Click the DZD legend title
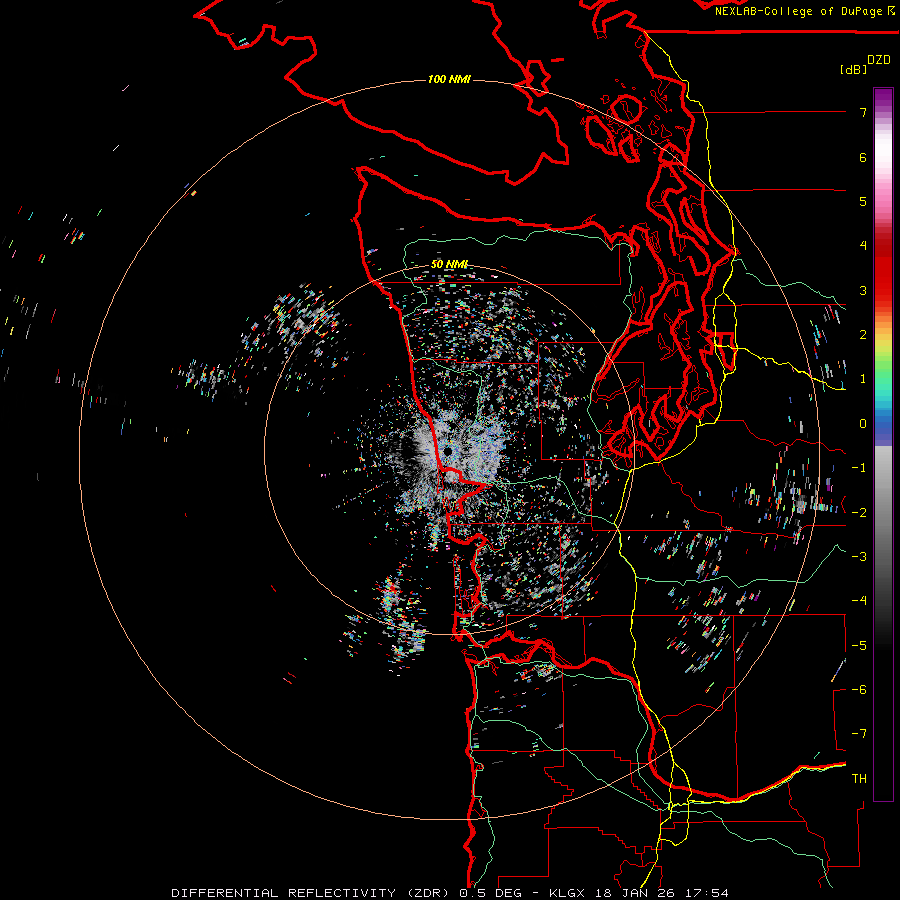The height and width of the screenshot is (900, 900). tap(879, 60)
